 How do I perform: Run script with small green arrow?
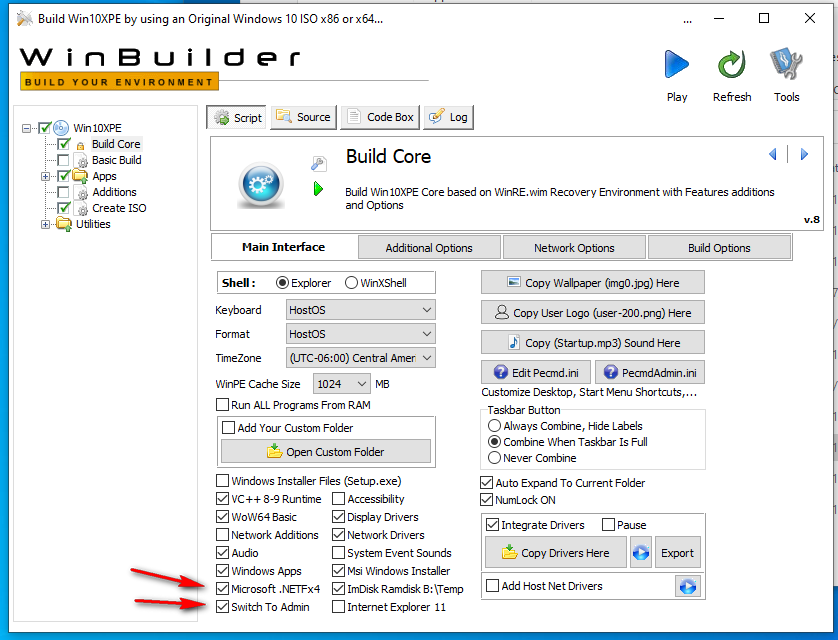319,189
